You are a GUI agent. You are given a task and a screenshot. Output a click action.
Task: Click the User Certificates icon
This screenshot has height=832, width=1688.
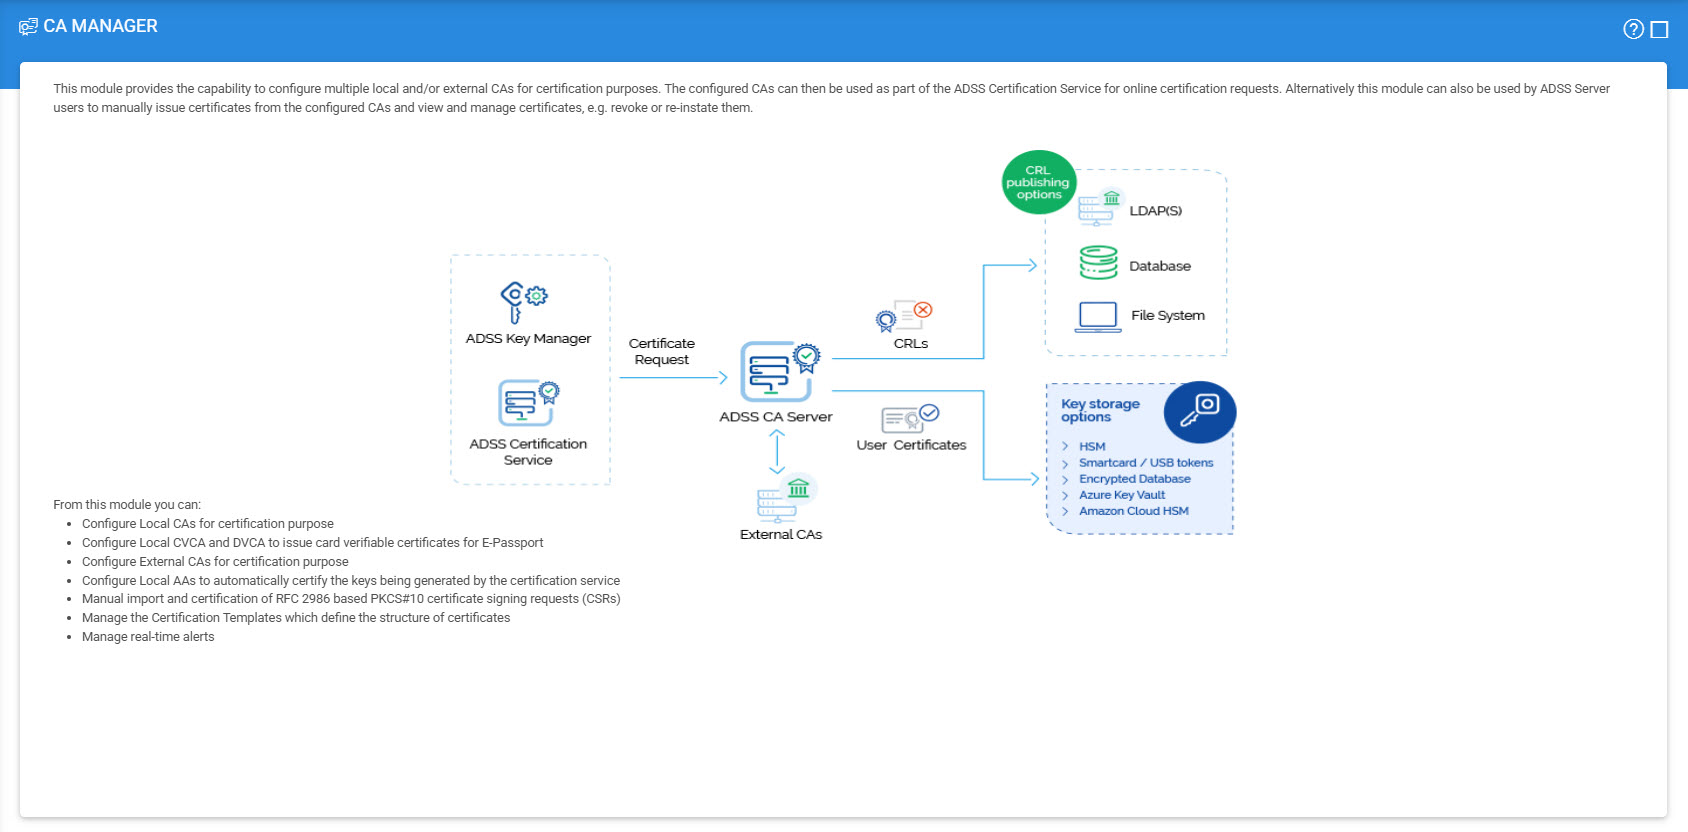(x=909, y=418)
